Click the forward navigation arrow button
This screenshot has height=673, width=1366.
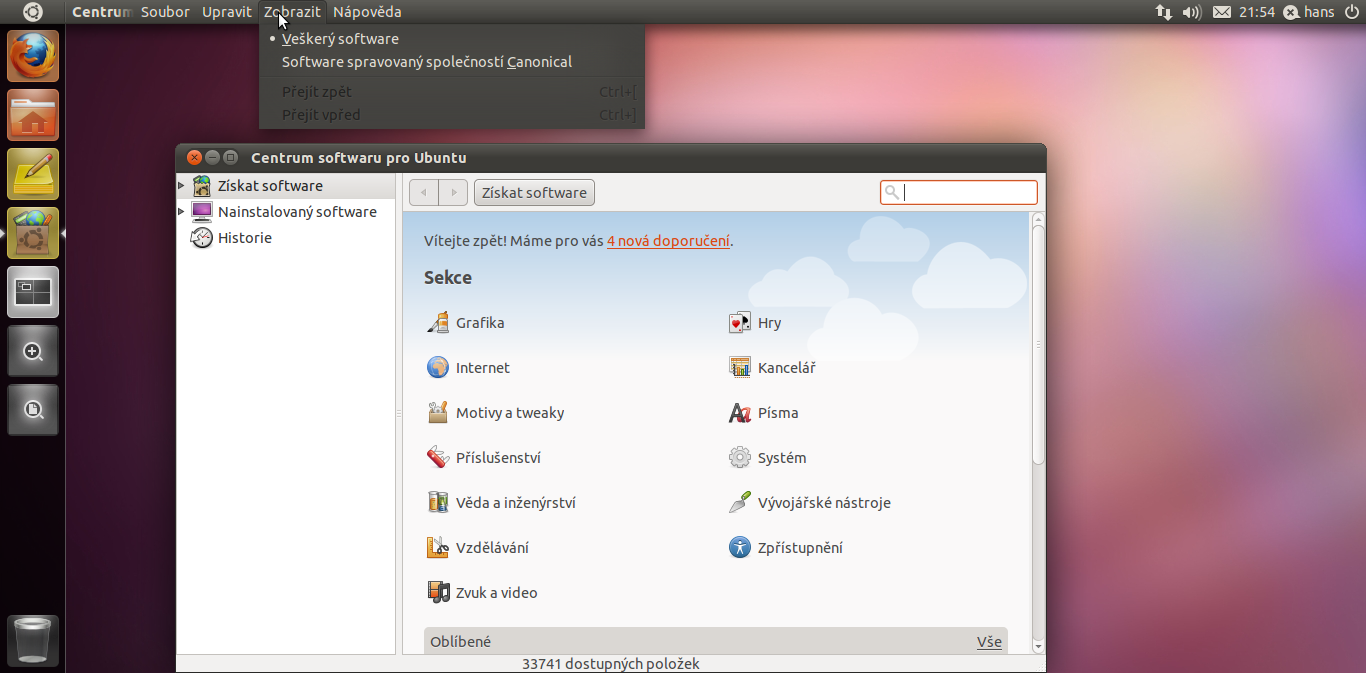[453, 193]
